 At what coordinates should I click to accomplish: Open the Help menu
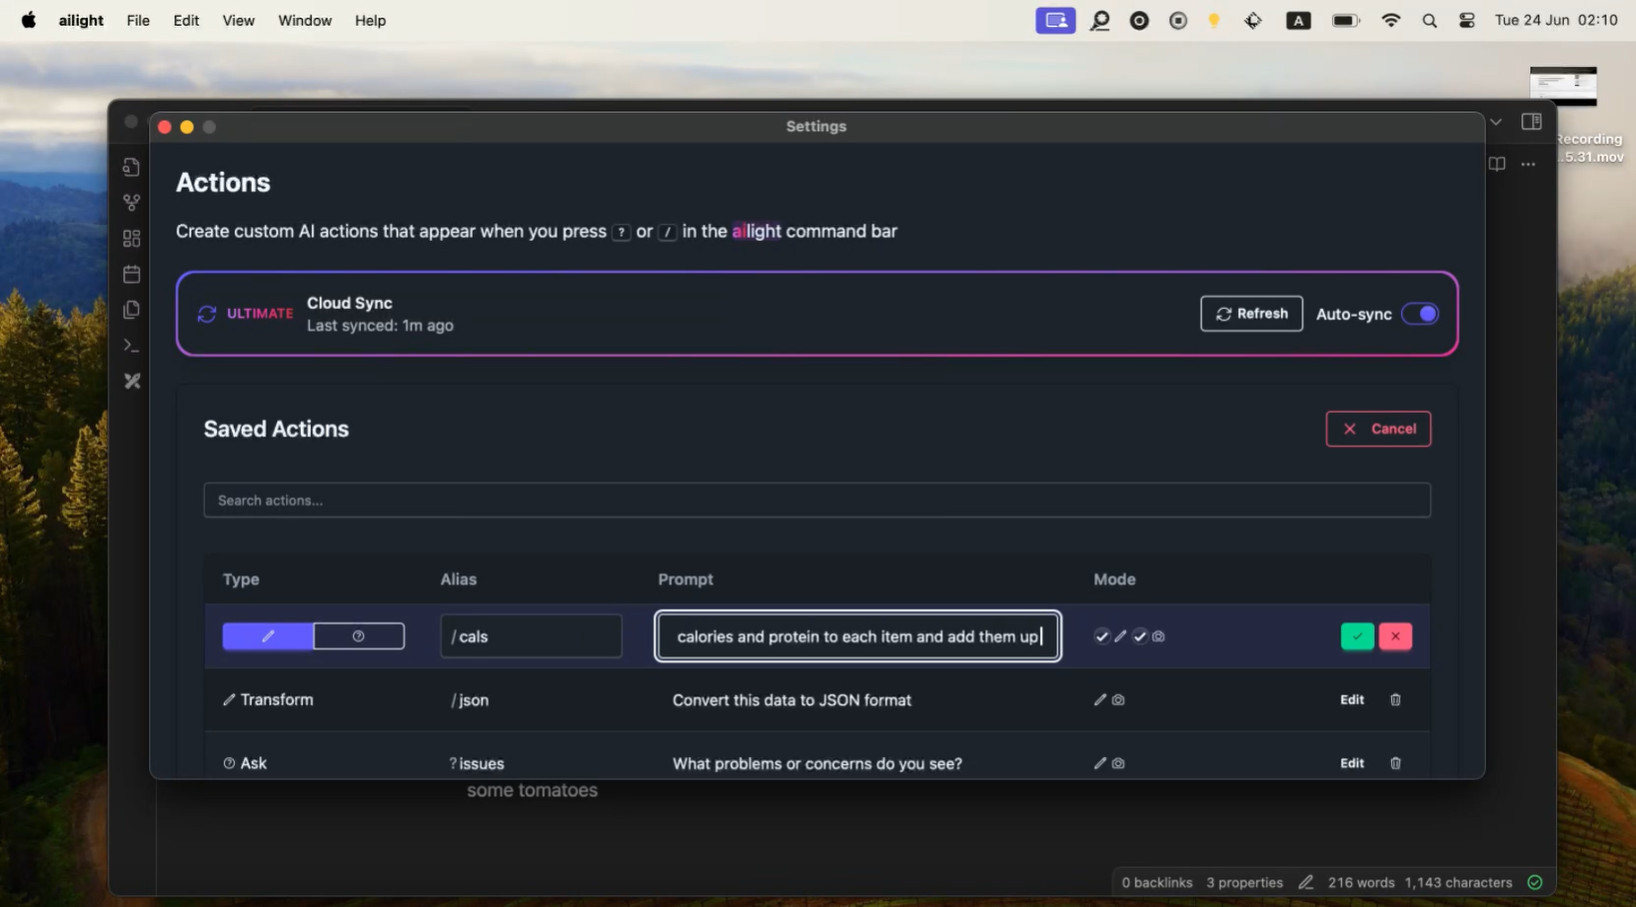[x=370, y=20]
